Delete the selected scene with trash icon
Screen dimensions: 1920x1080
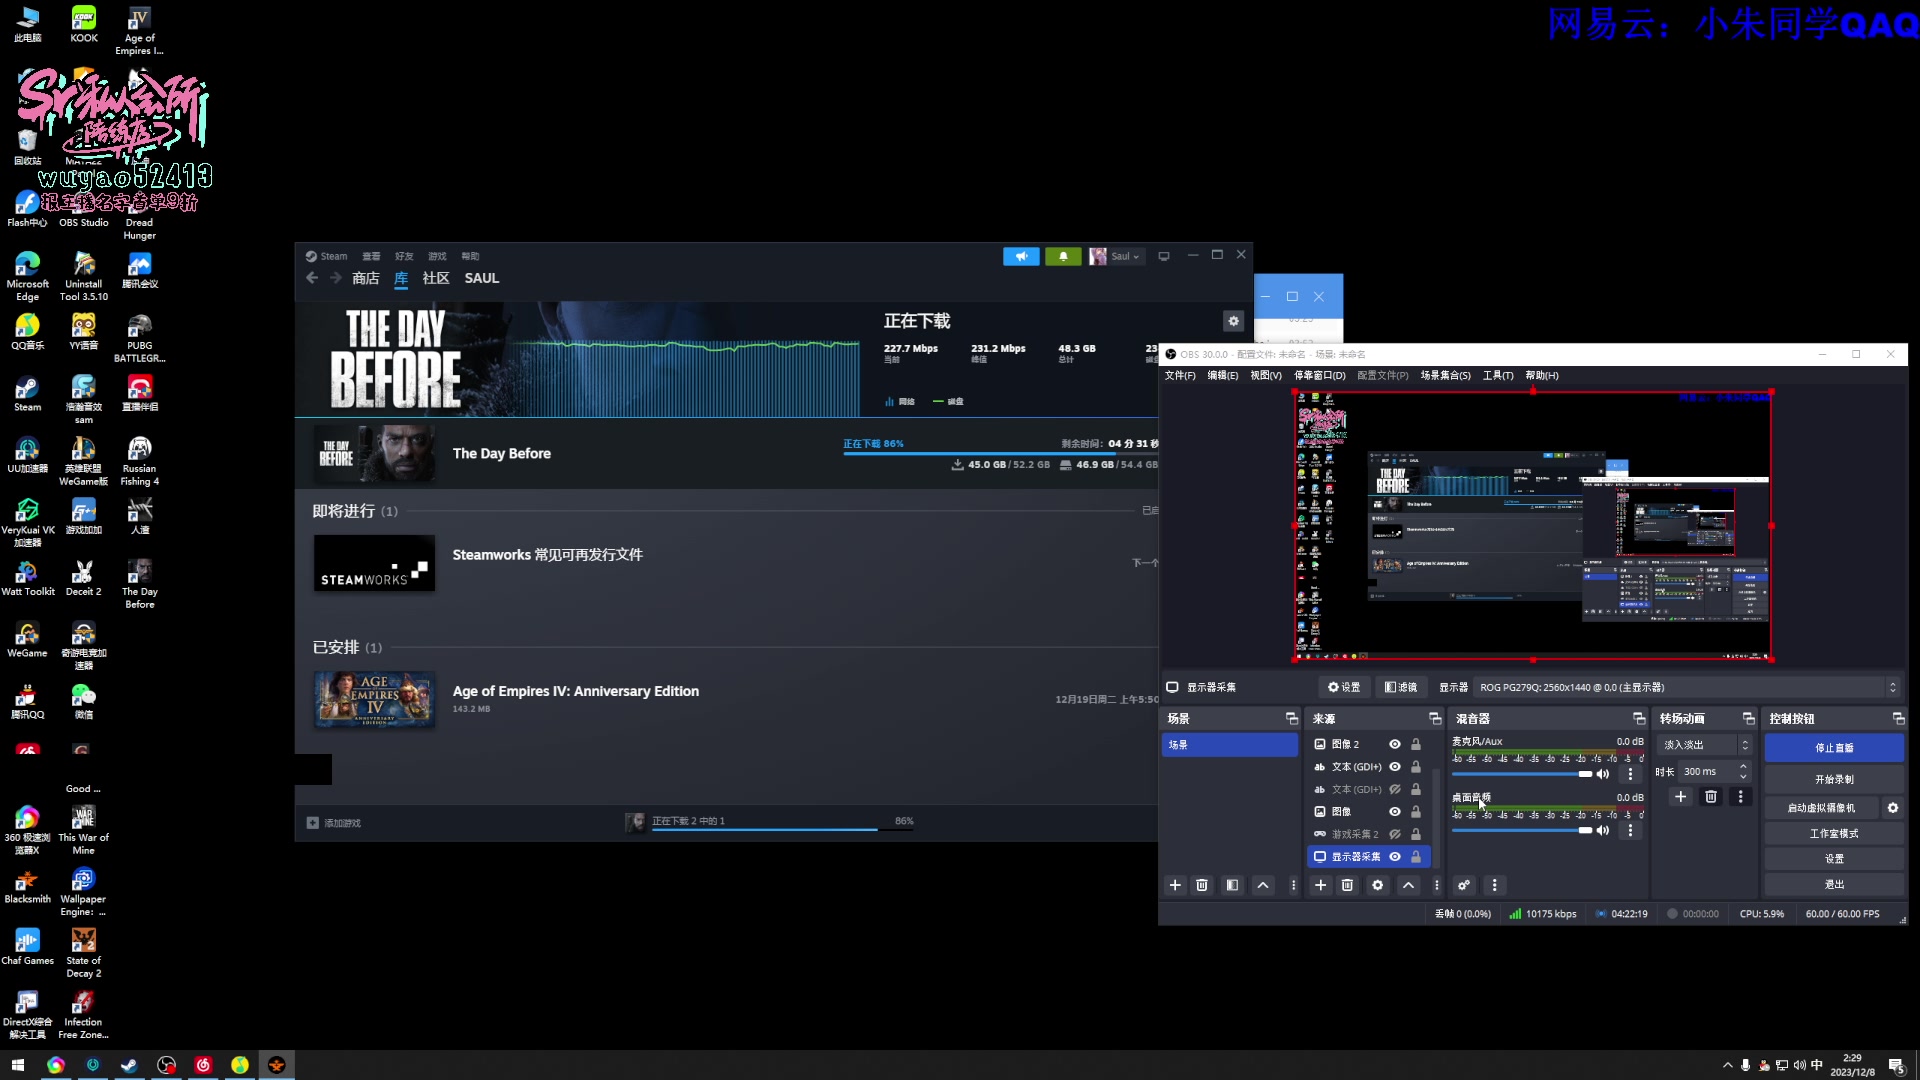coord(1202,885)
